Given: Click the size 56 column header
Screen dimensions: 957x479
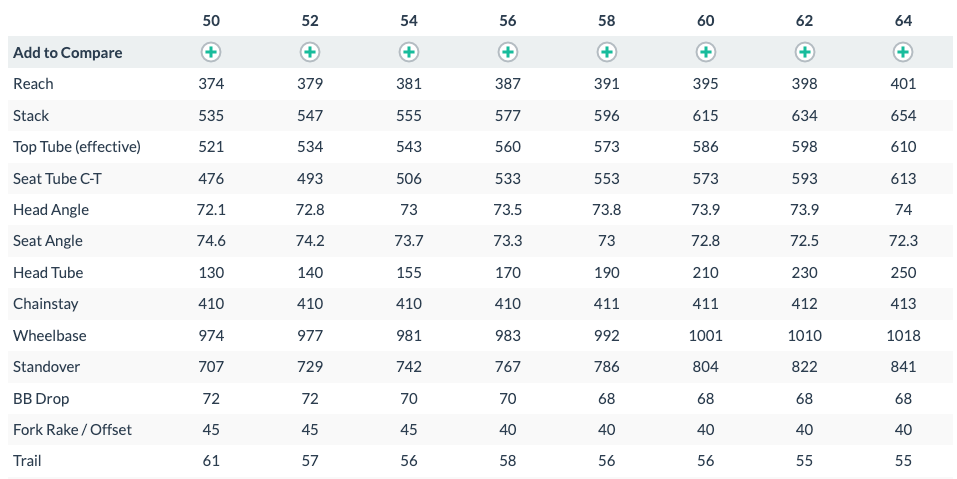Looking at the screenshot, I should (x=508, y=21).
